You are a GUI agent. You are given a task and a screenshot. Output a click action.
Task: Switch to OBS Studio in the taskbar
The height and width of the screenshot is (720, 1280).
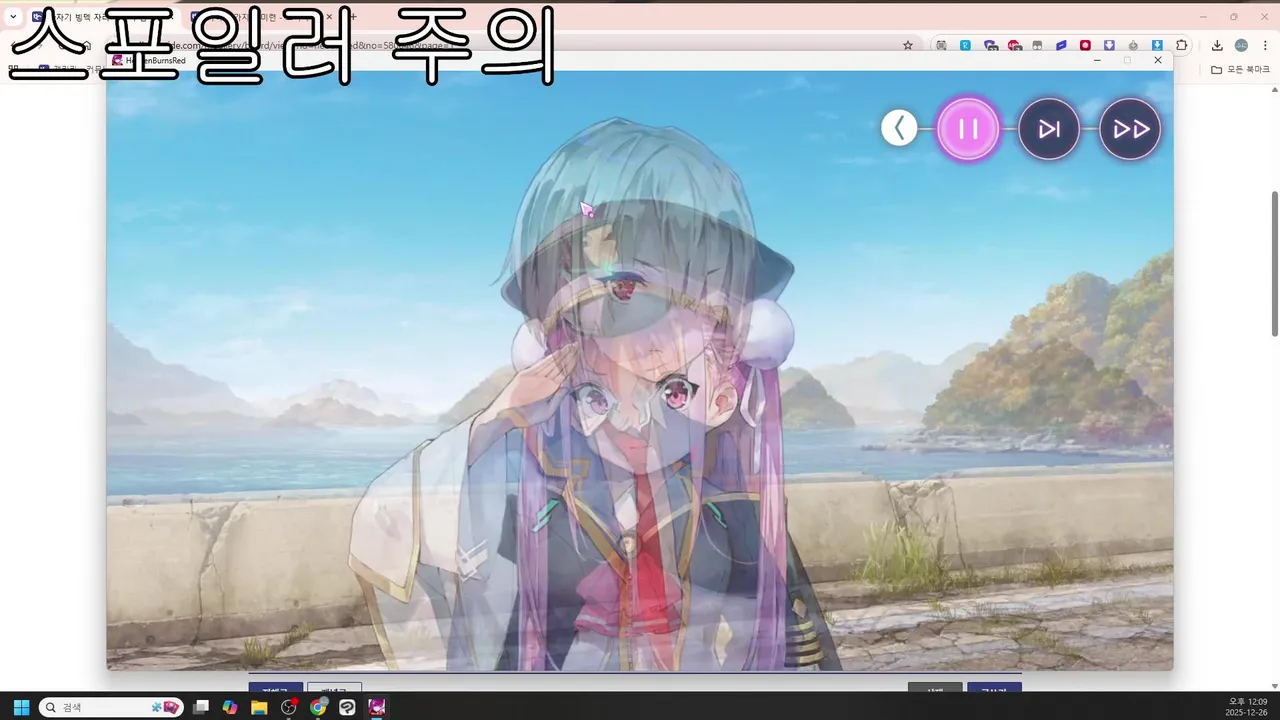[289, 707]
